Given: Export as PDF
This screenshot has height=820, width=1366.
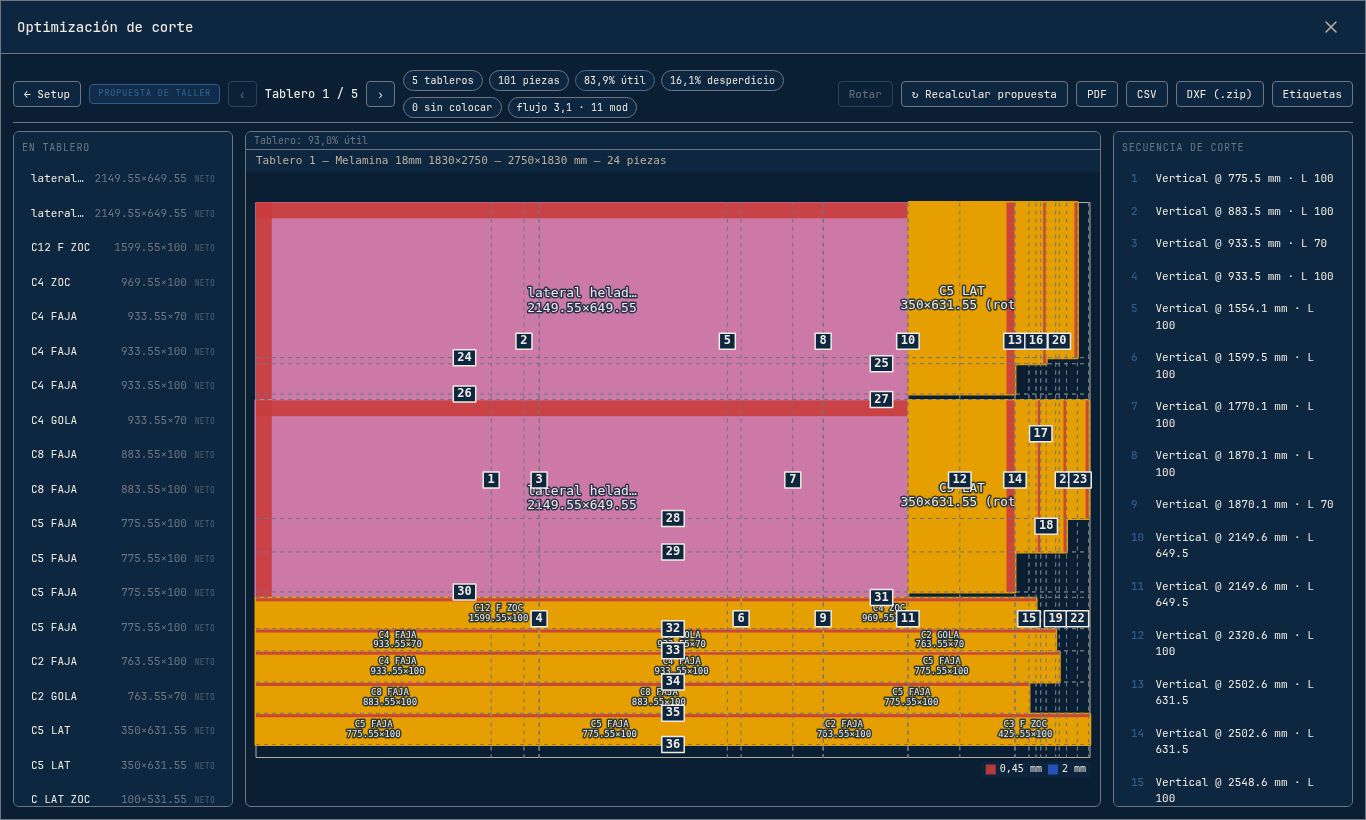Looking at the screenshot, I should [x=1097, y=94].
